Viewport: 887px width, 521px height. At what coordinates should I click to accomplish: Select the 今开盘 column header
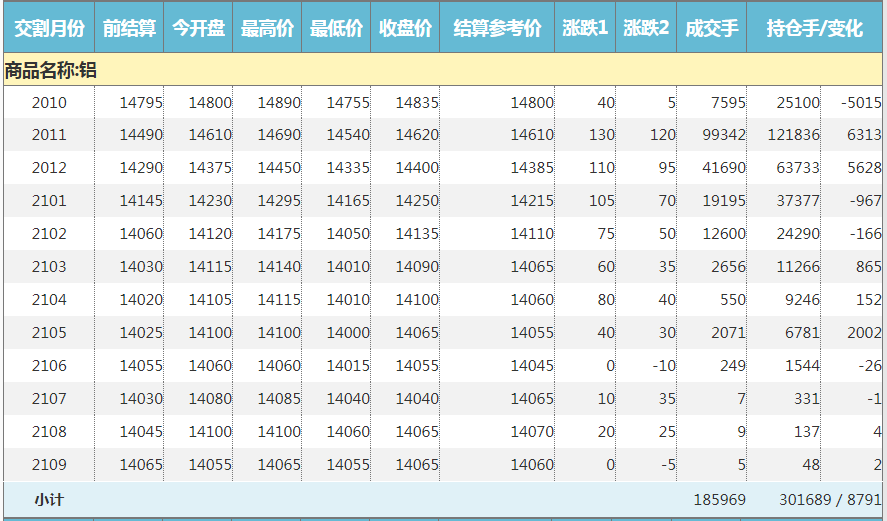tap(198, 29)
